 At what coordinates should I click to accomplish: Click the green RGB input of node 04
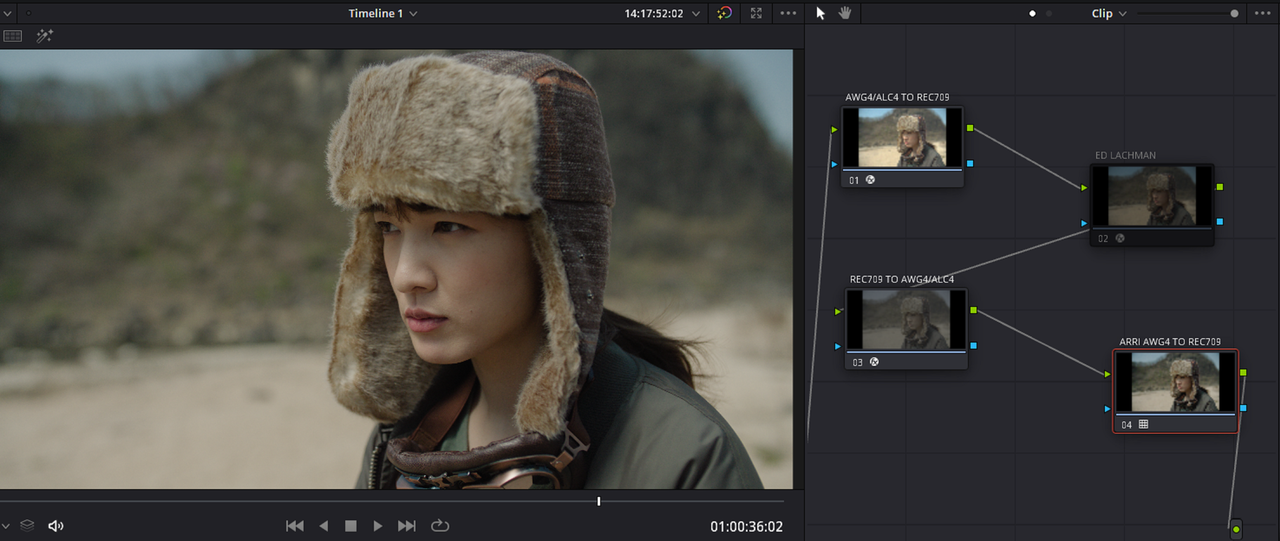click(x=1108, y=374)
